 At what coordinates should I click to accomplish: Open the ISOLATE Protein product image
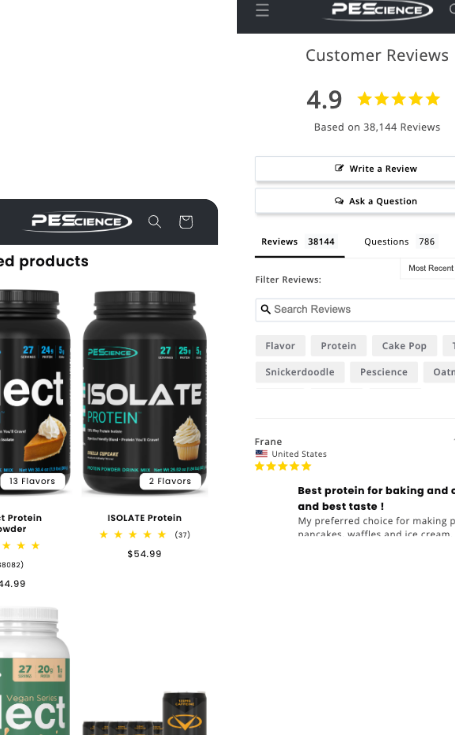coord(144,393)
